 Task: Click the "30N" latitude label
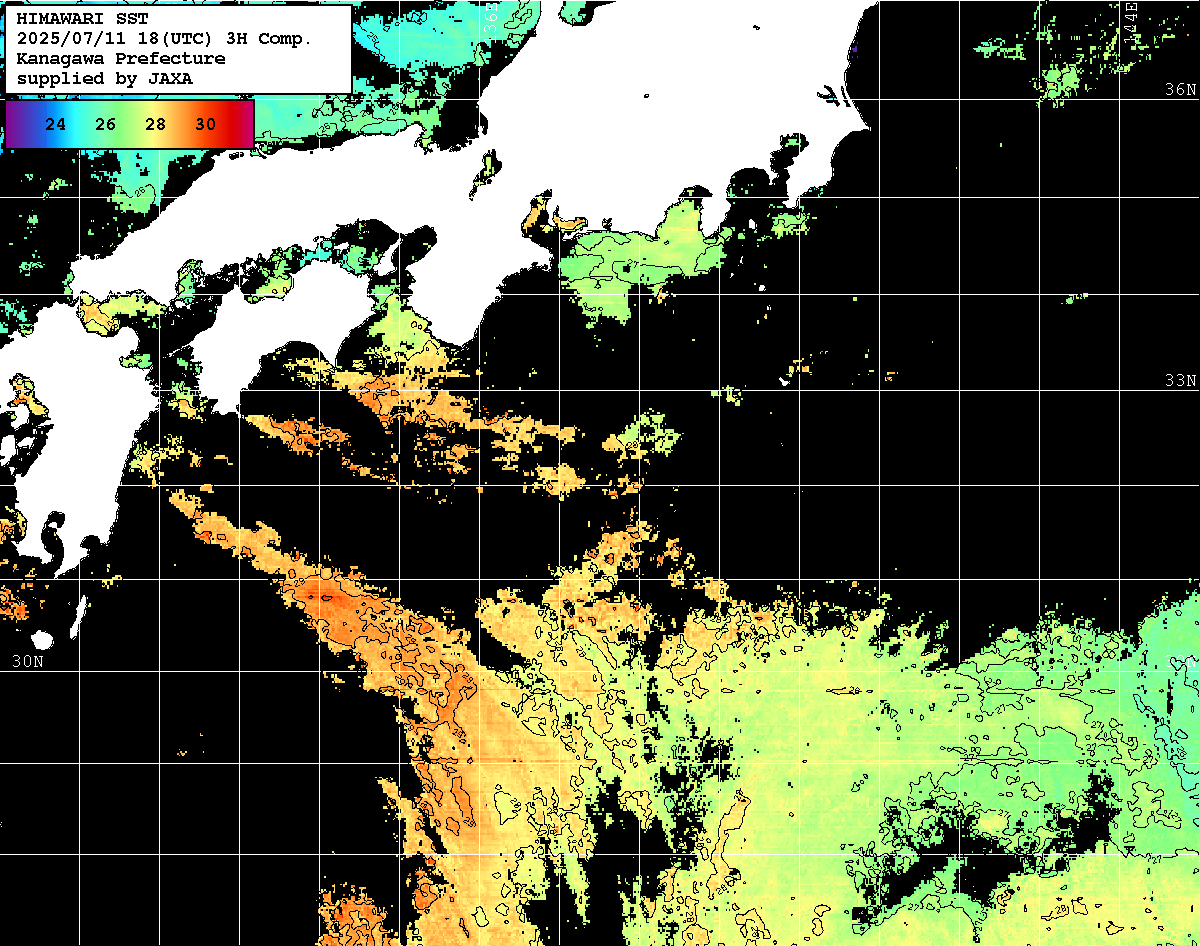click(27, 661)
